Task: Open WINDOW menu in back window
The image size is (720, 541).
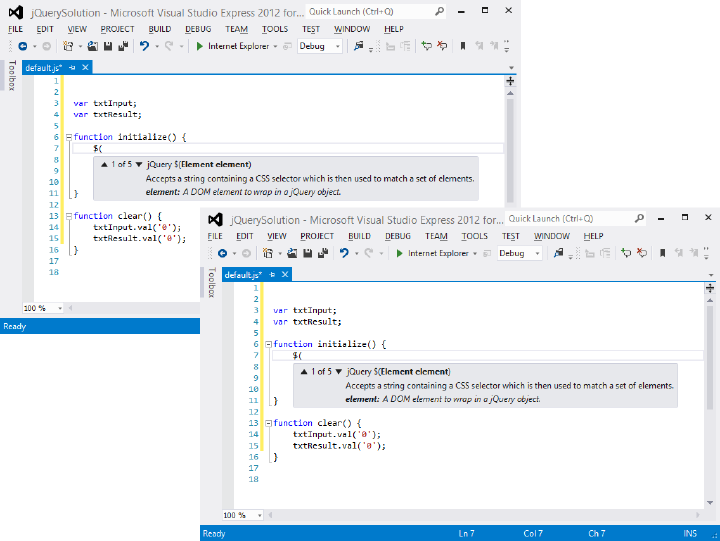Action: point(352,29)
